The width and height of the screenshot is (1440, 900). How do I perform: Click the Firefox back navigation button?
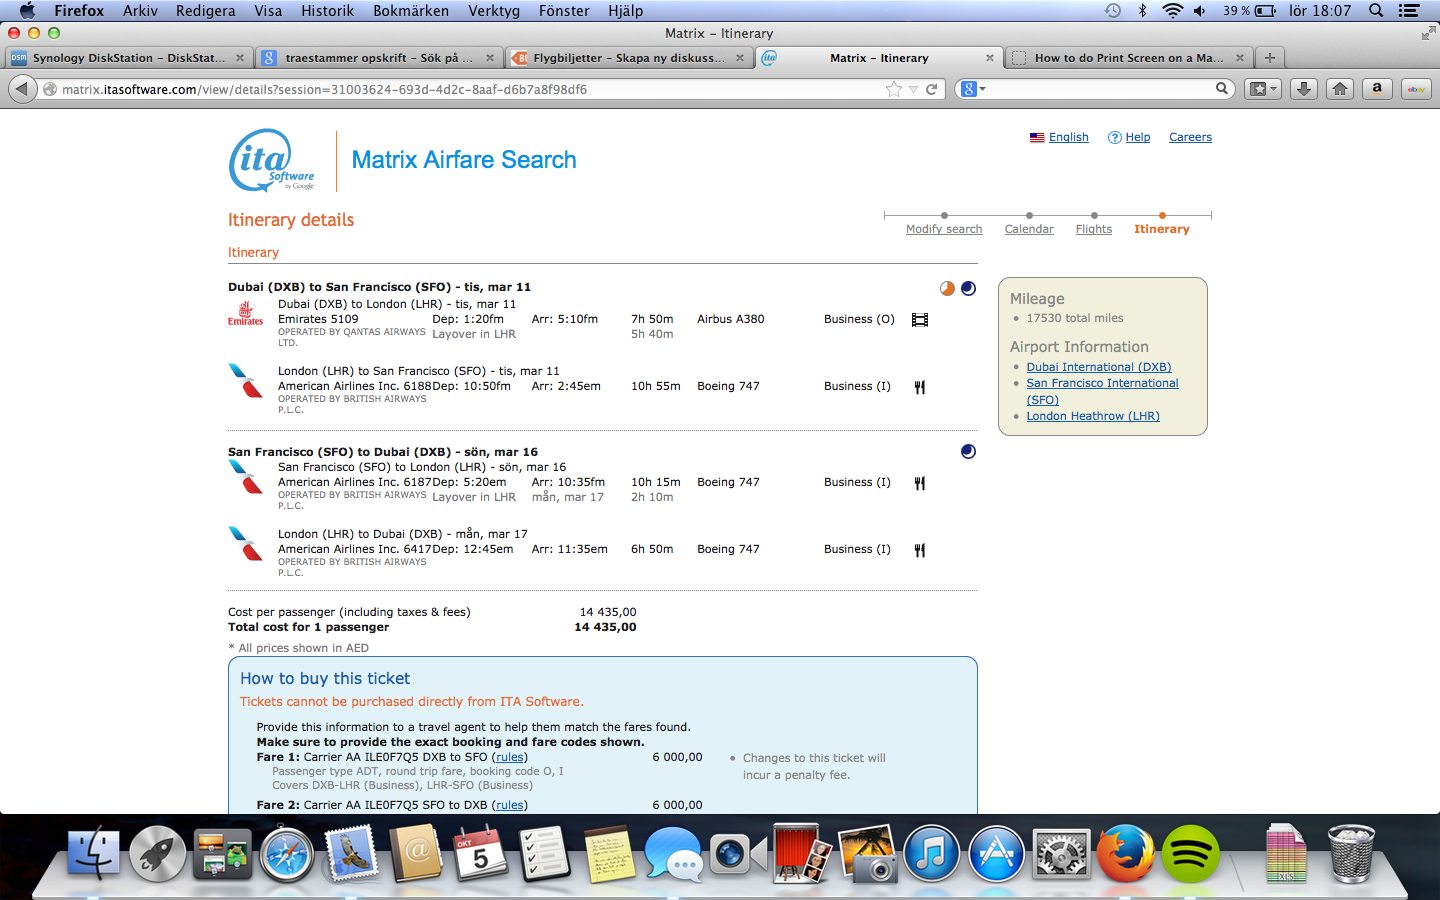(x=22, y=89)
